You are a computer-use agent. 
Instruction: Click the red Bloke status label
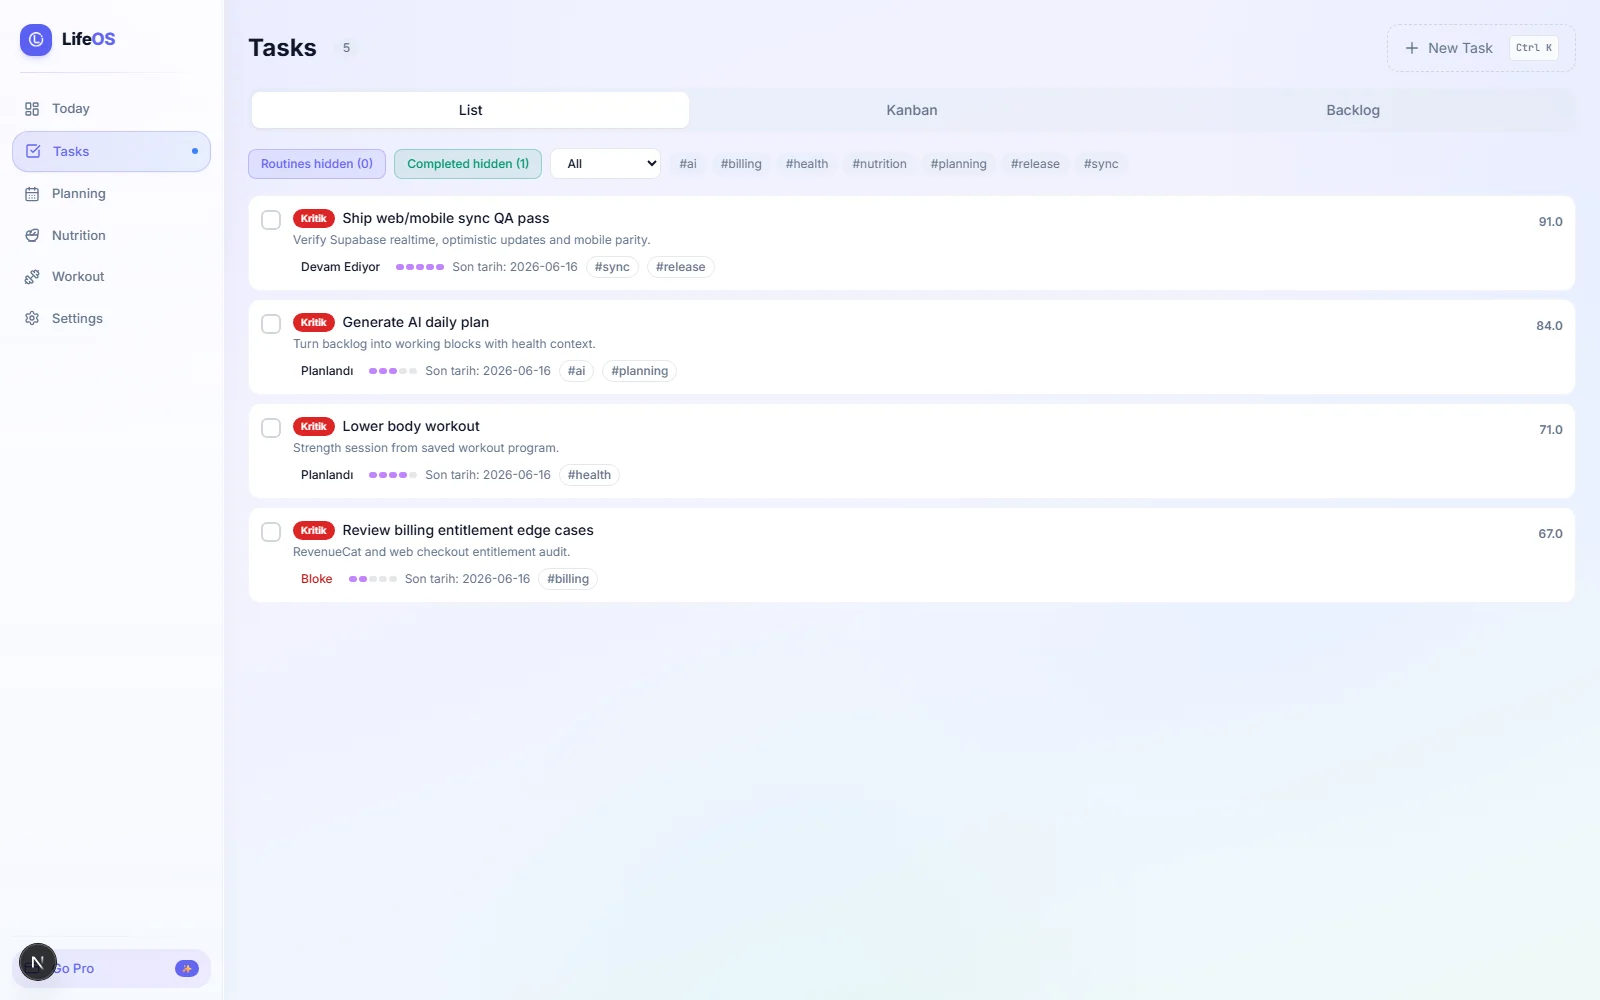click(316, 579)
